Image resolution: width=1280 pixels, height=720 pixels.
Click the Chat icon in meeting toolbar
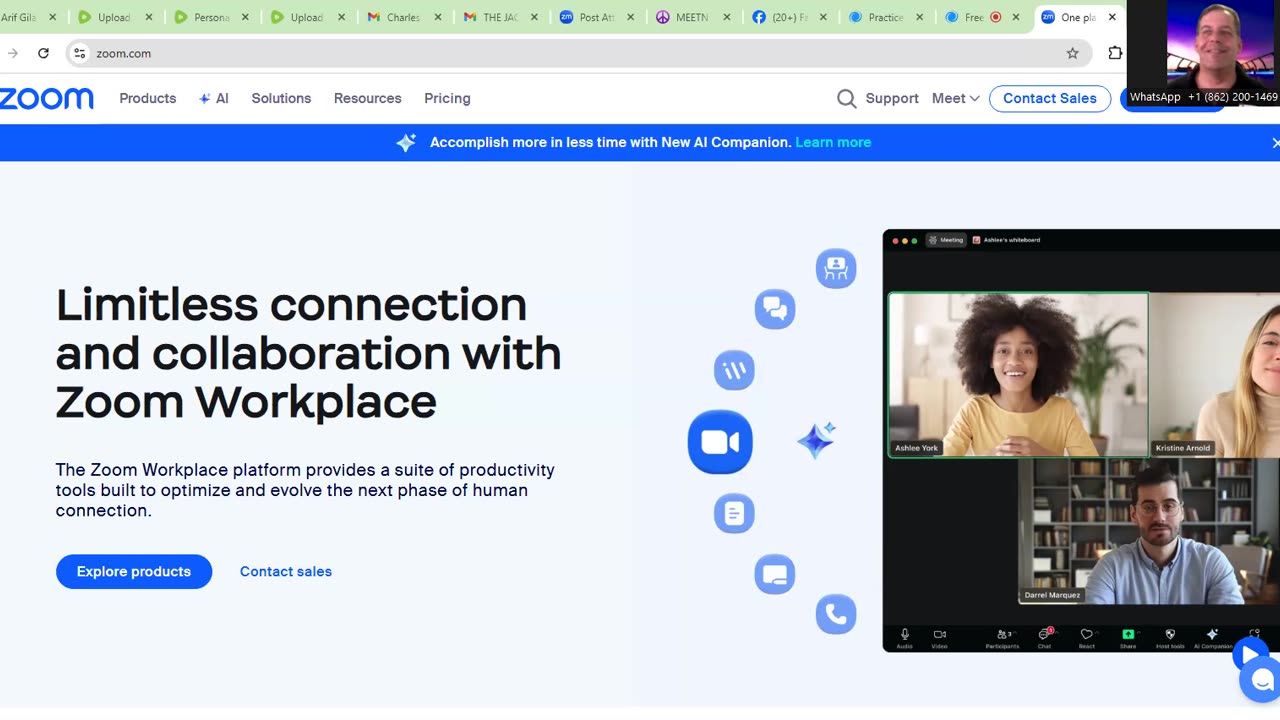1045,637
